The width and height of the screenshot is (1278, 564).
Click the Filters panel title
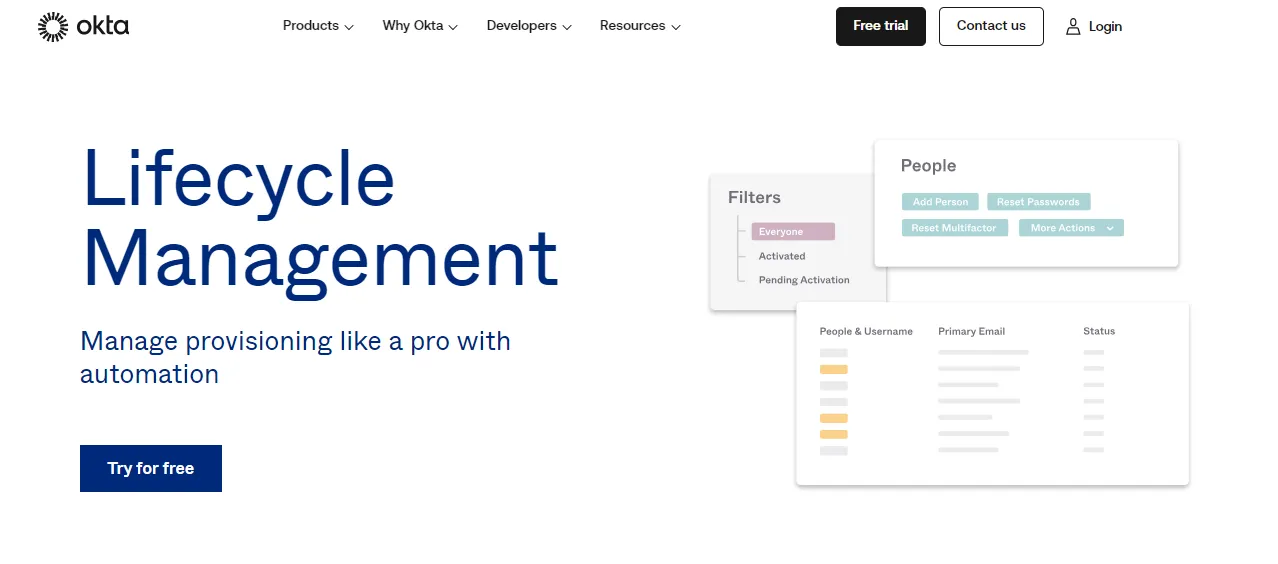(754, 197)
